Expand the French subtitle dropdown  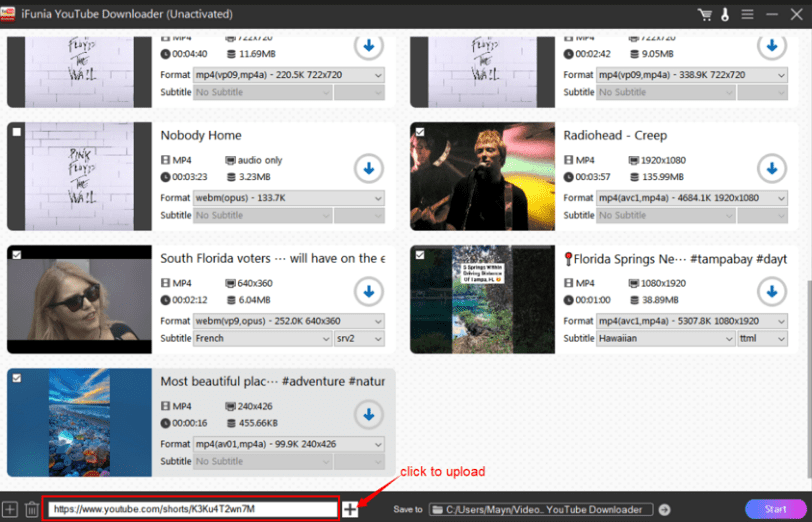pos(262,338)
